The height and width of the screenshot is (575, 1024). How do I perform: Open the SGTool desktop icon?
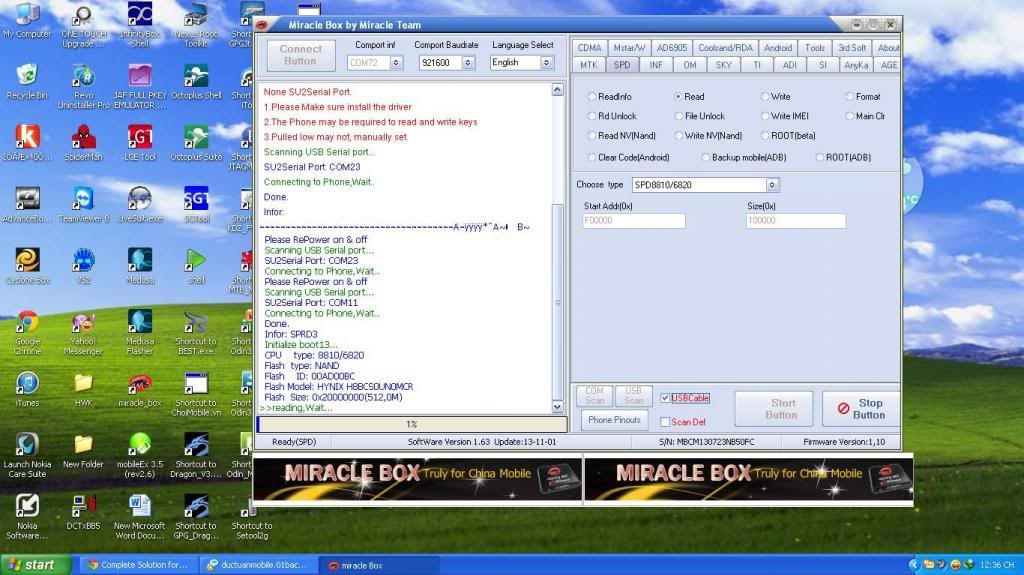[x=196, y=205]
